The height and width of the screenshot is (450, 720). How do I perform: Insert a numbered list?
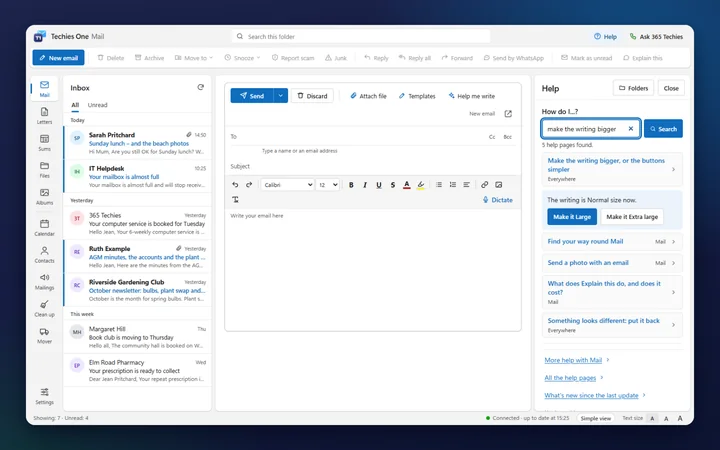point(453,185)
